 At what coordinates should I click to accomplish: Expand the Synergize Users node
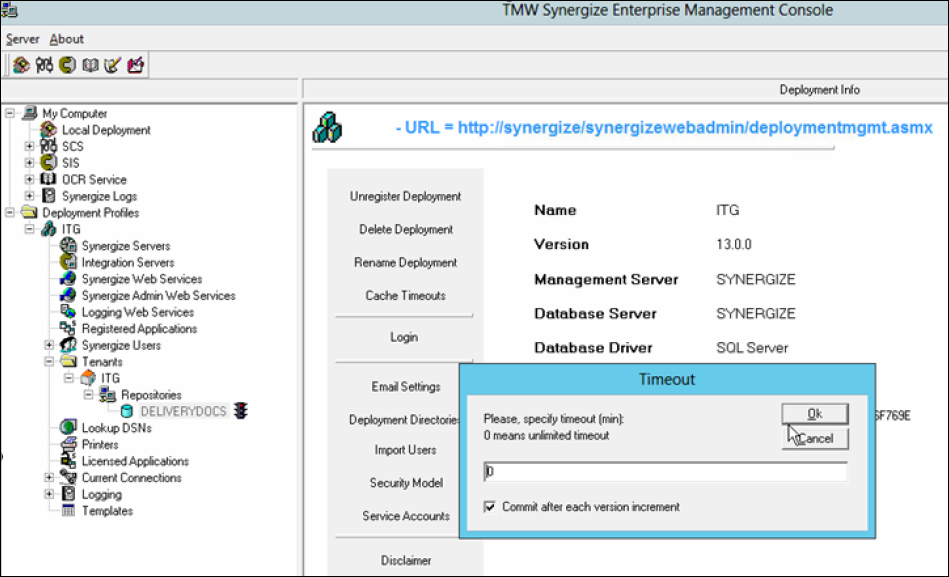coord(49,345)
